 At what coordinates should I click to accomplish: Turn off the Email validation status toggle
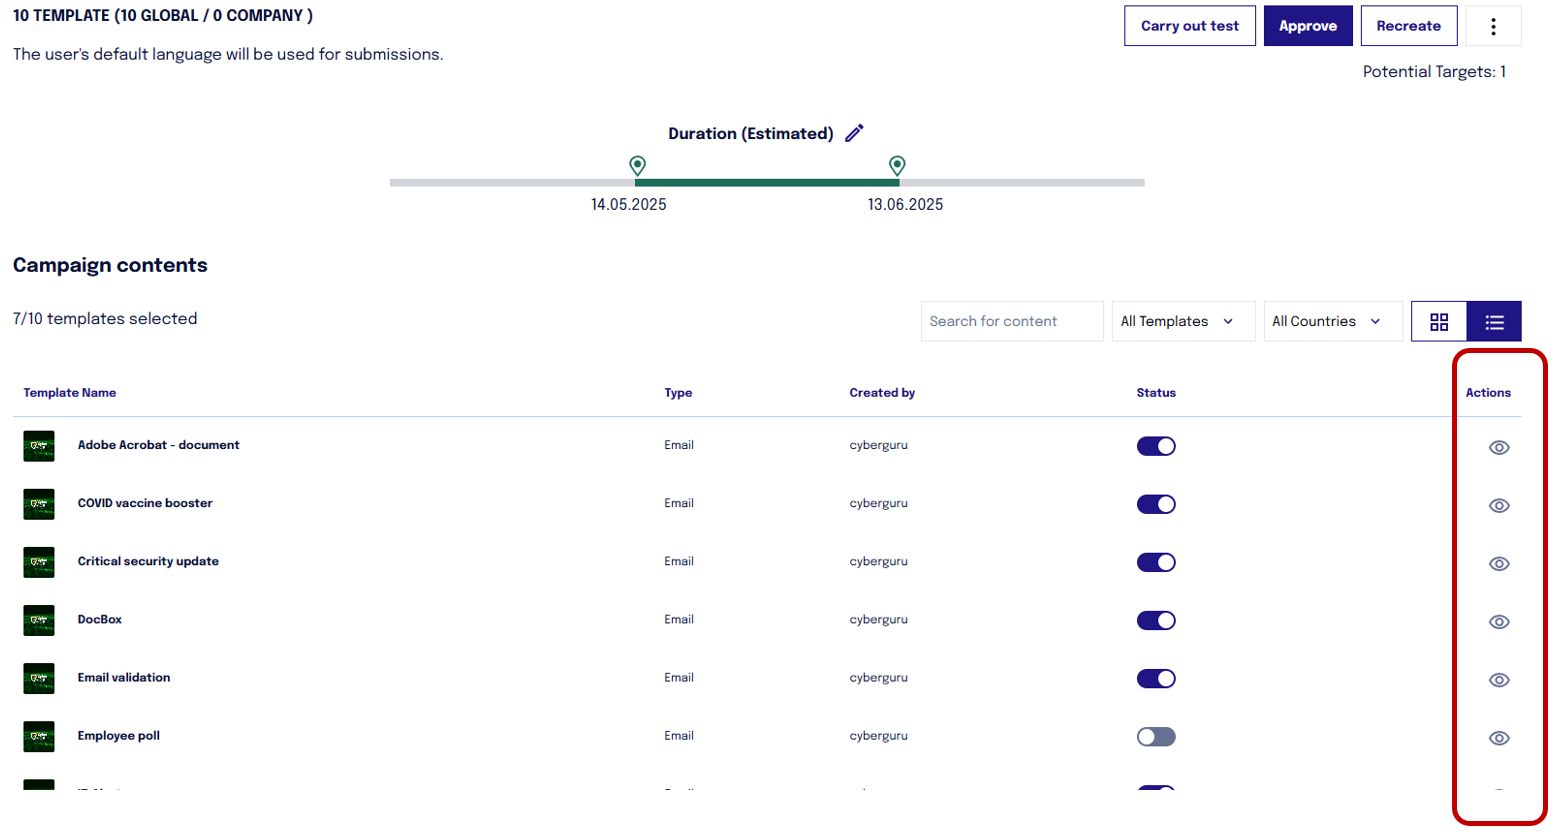point(1156,679)
